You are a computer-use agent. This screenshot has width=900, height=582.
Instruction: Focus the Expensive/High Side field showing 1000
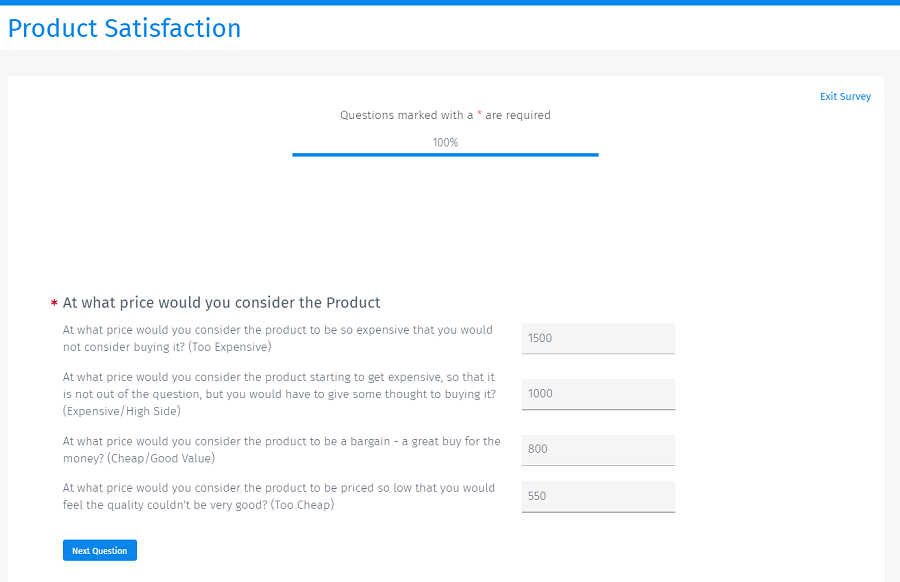598,394
